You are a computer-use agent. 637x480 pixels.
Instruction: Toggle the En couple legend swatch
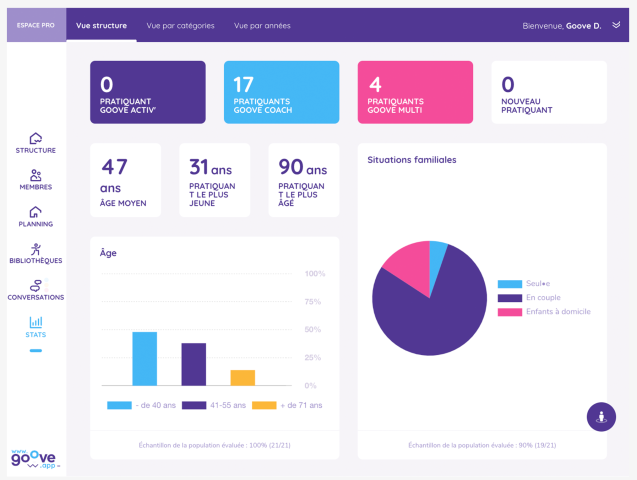click(x=510, y=298)
